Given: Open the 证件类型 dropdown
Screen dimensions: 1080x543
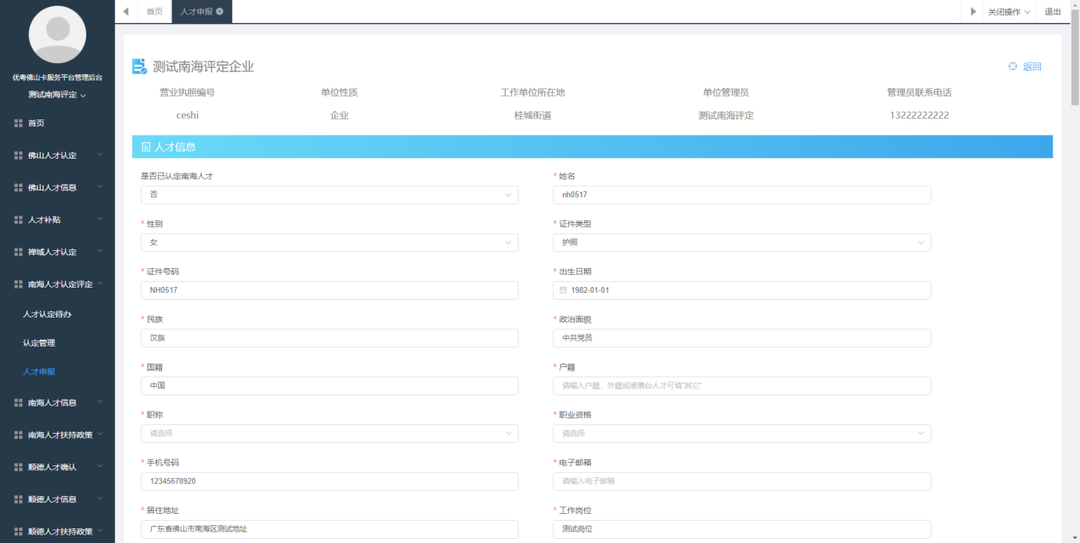Looking at the screenshot, I should click(x=742, y=243).
